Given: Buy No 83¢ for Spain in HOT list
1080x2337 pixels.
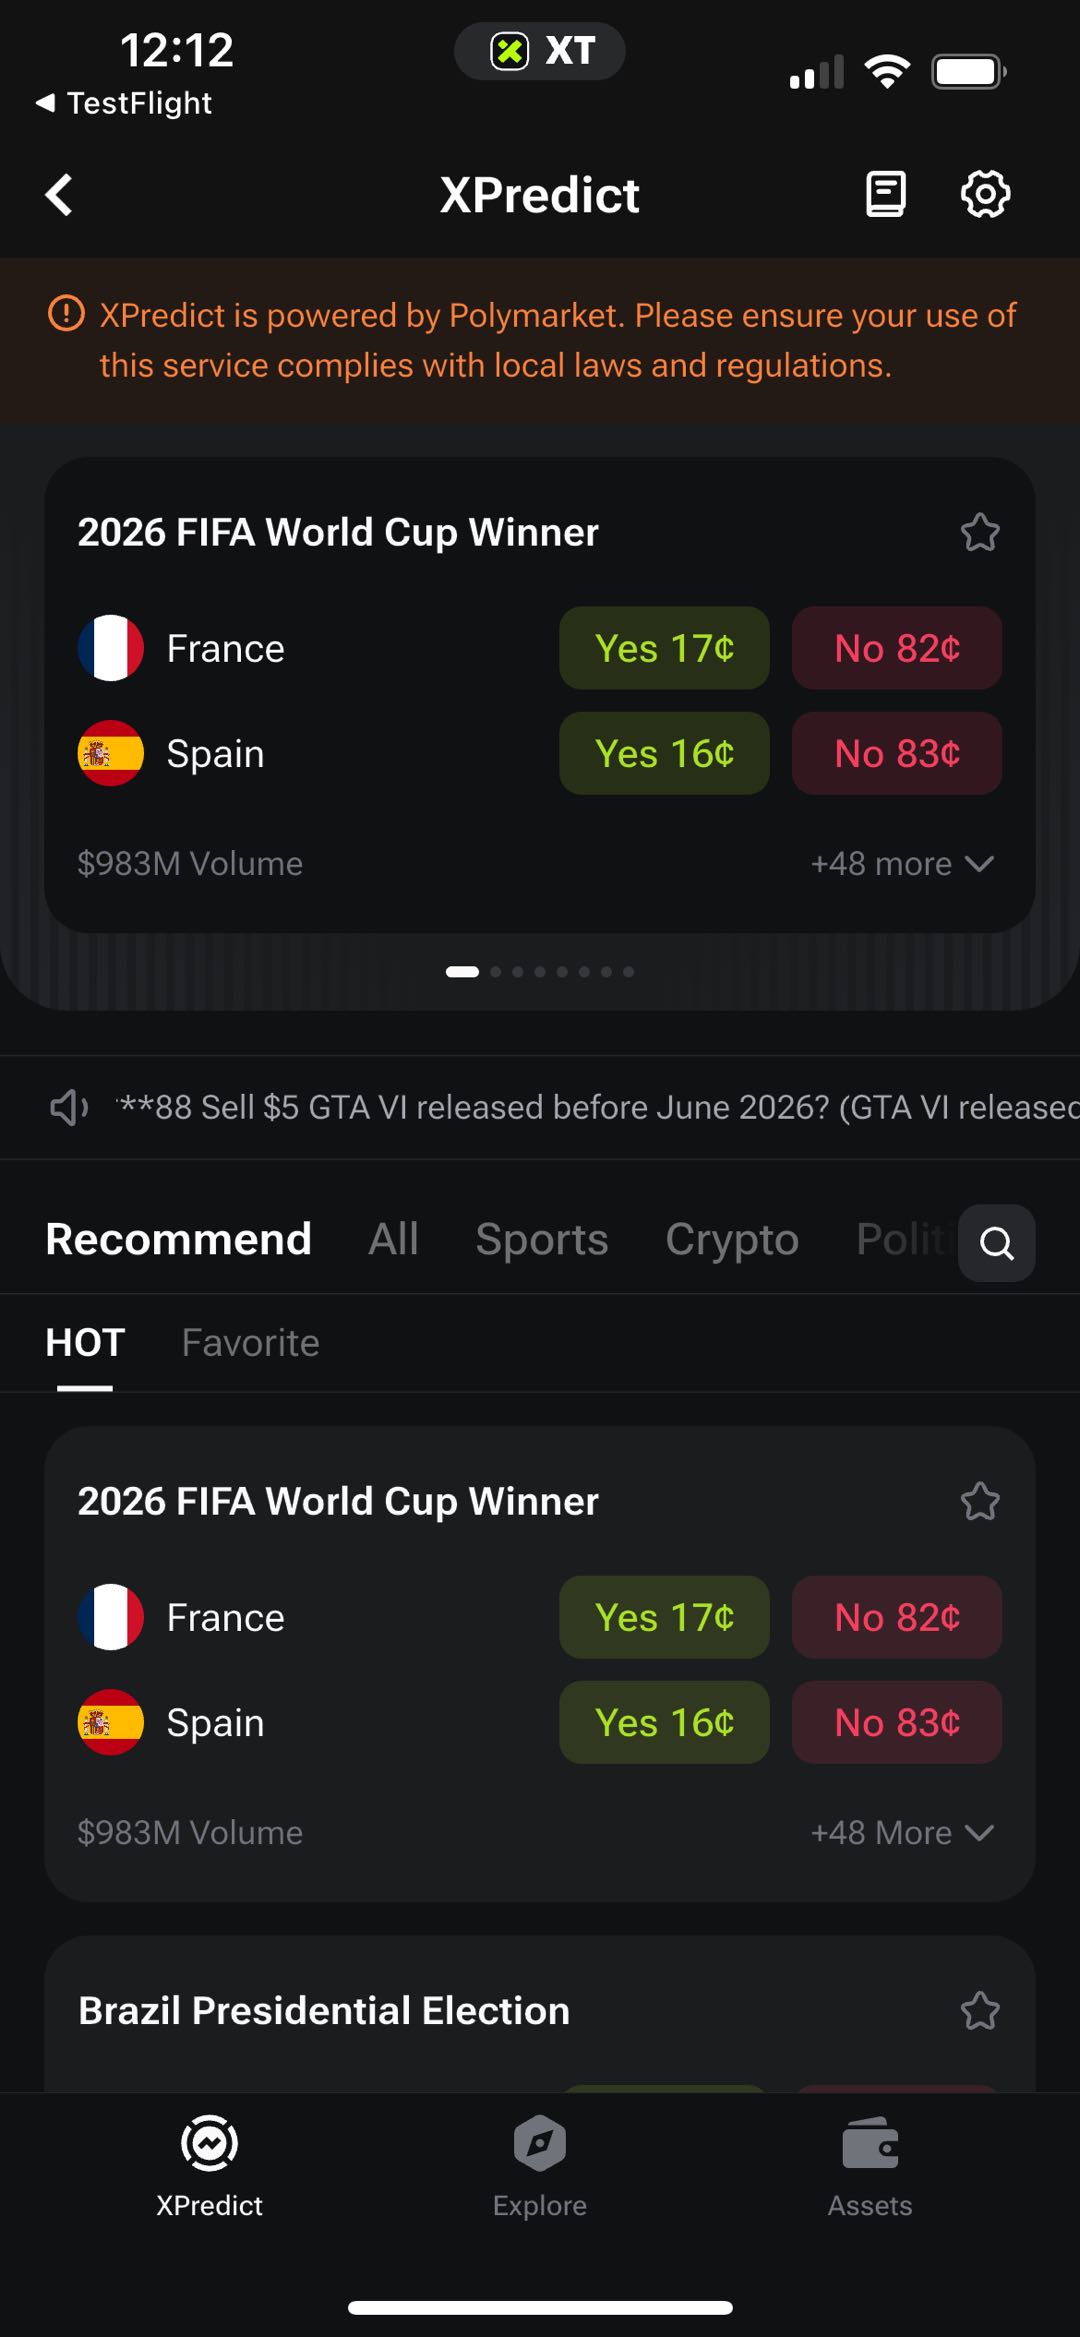Looking at the screenshot, I should tap(897, 1722).
